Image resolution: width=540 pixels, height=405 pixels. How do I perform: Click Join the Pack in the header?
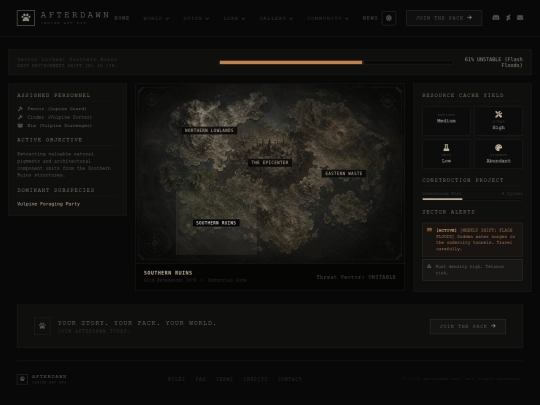pyautogui.click(x=444, y=18)
